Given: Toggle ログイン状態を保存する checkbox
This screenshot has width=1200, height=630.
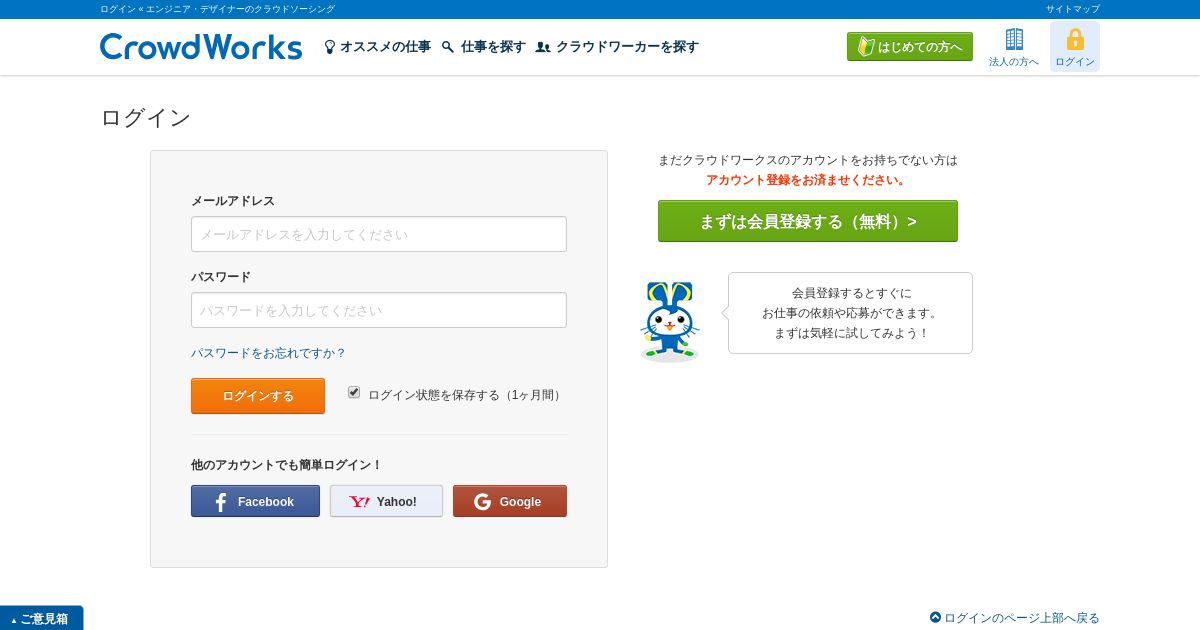Looking at the screenshot, I should point(354,392).
